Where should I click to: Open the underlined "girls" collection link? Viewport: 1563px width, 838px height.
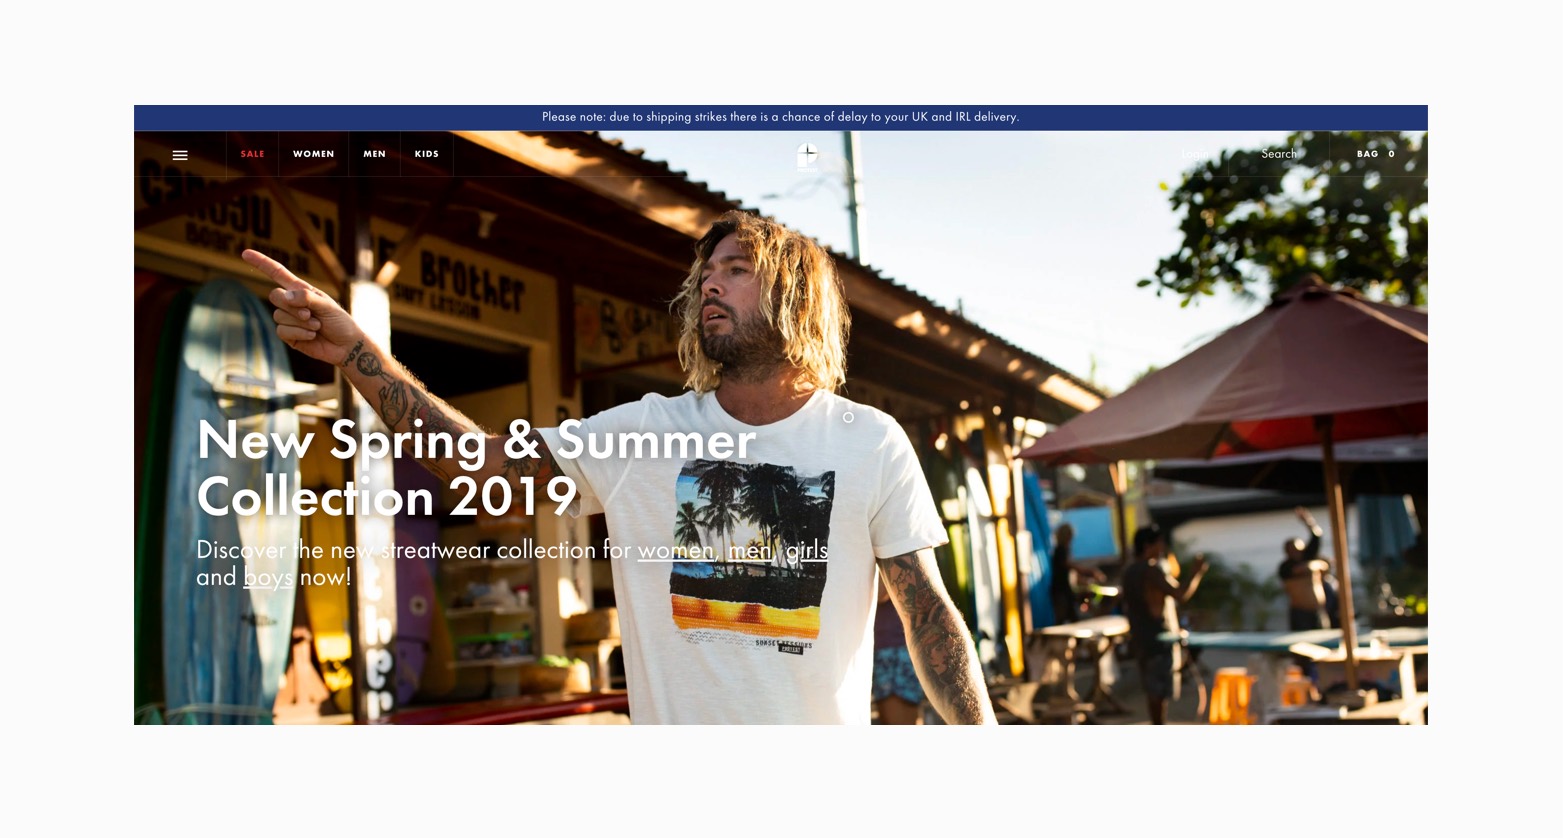click(807, 550)
